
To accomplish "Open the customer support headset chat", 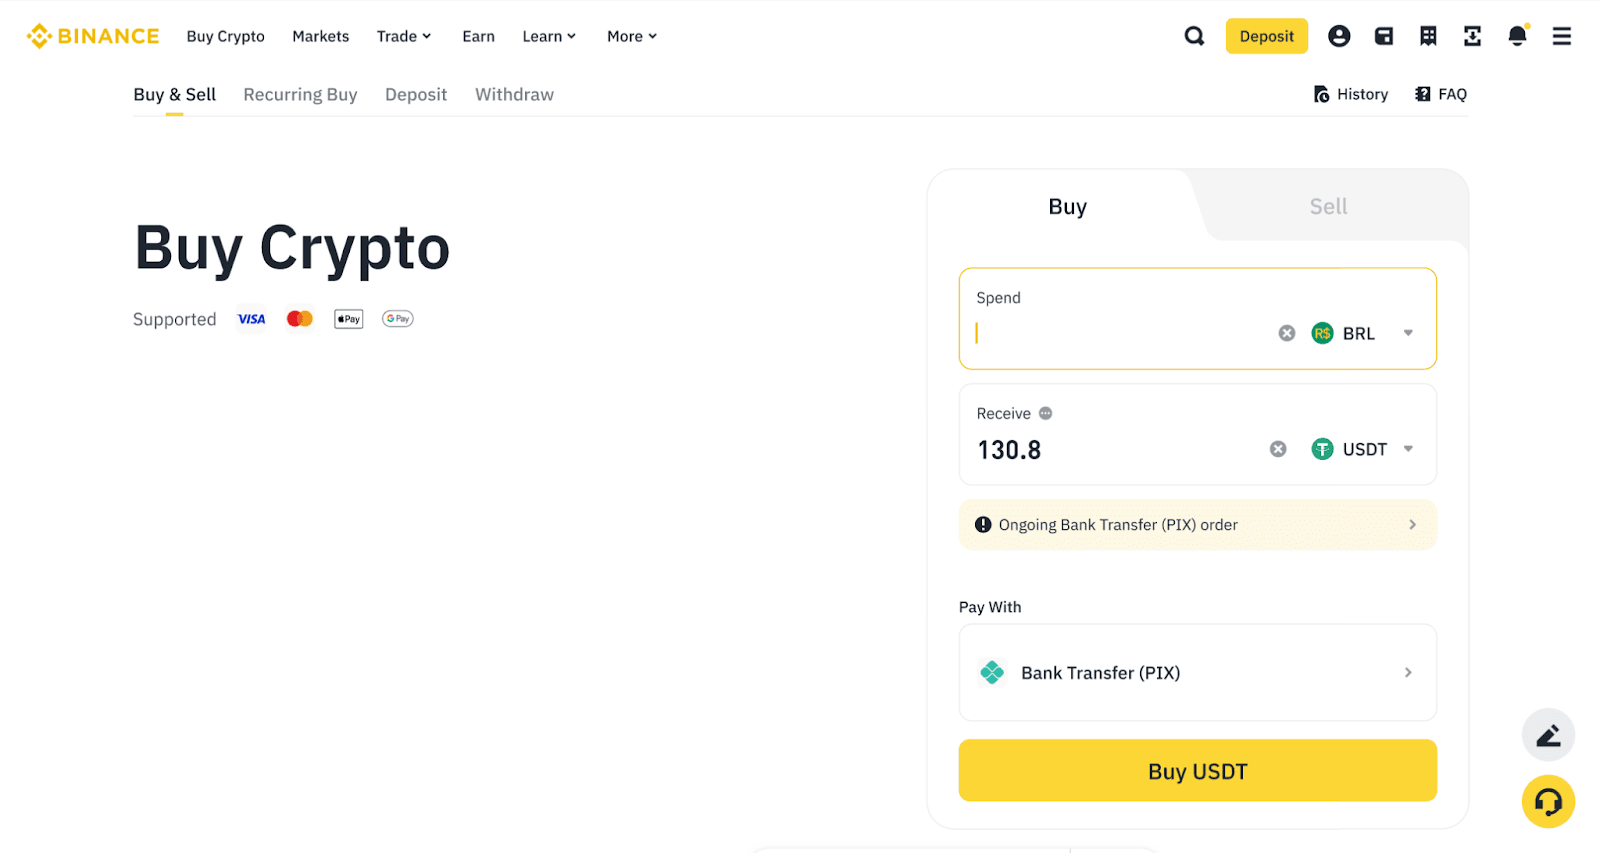I will (x=1548, y=801).
